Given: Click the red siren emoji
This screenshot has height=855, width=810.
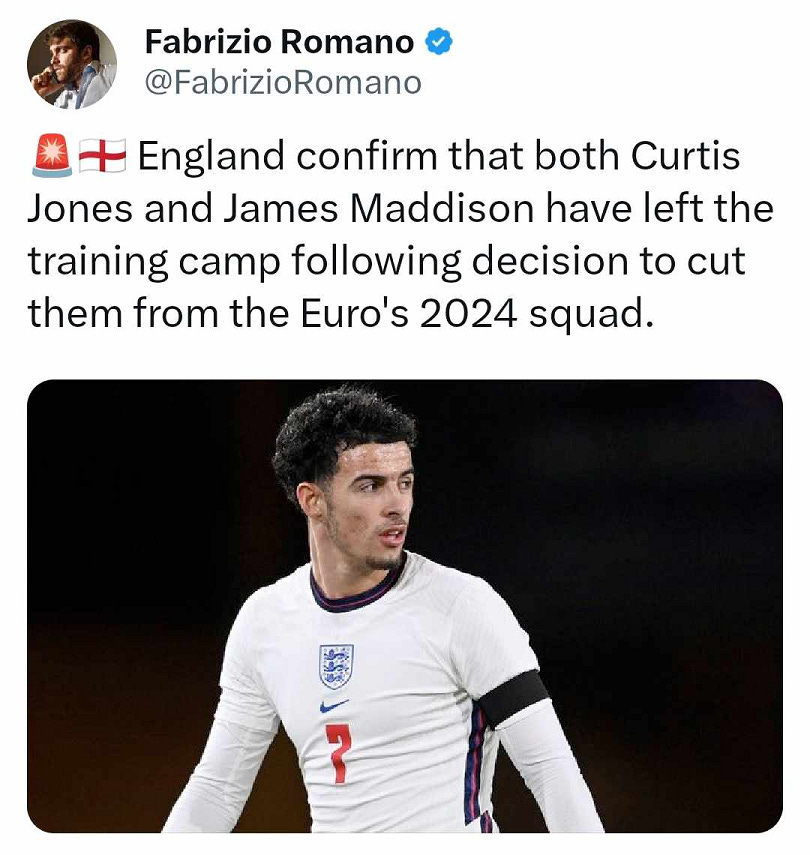Looking at the screenshot, I should (52, 156).
